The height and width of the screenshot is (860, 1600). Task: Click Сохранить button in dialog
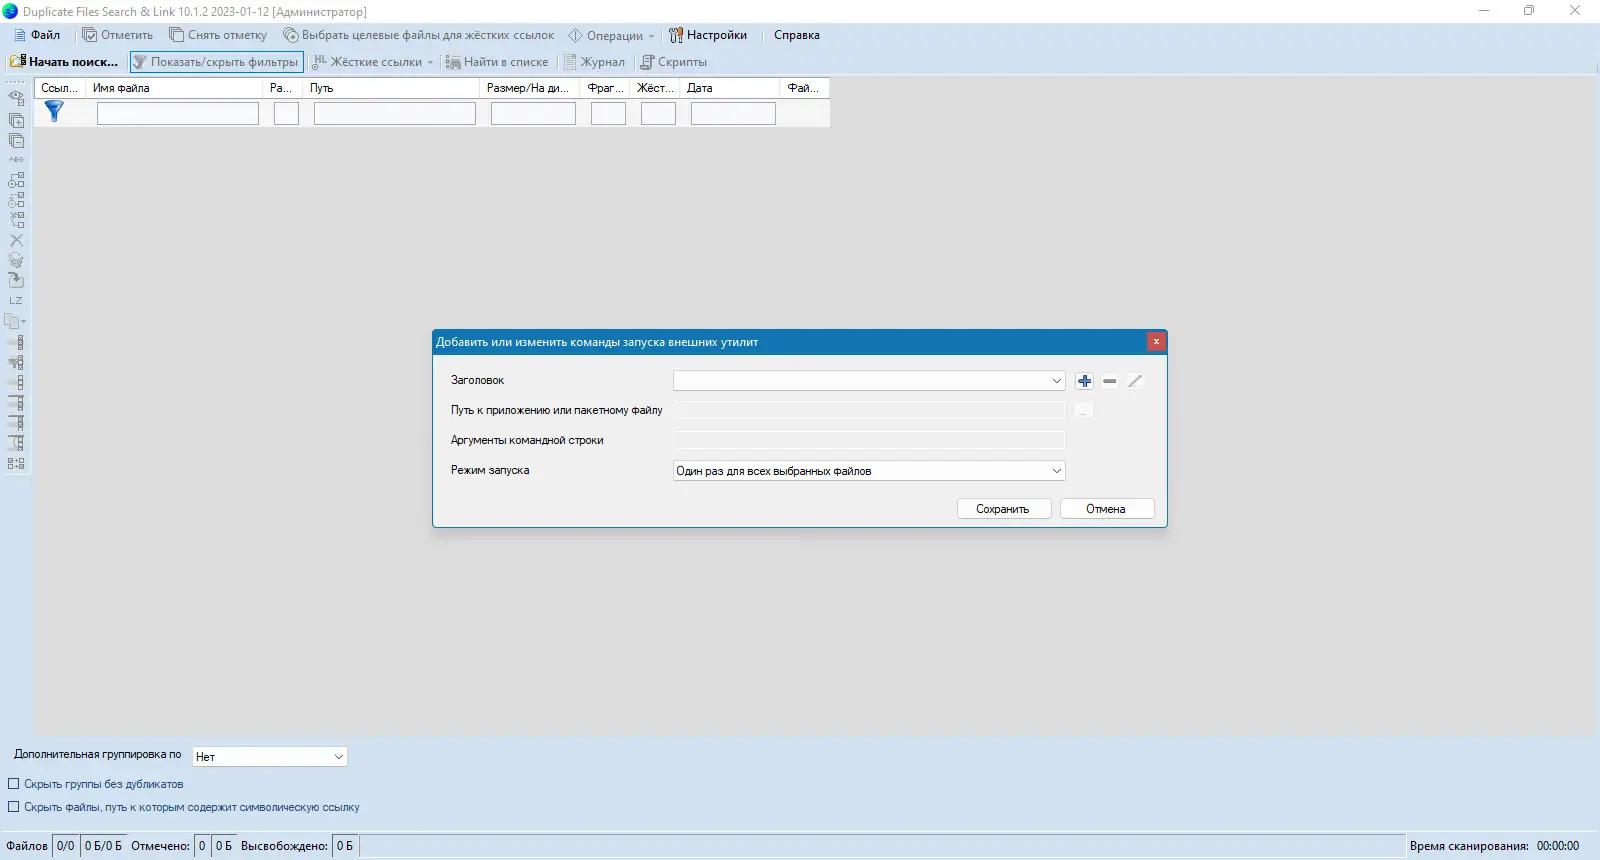(1003, 509)
